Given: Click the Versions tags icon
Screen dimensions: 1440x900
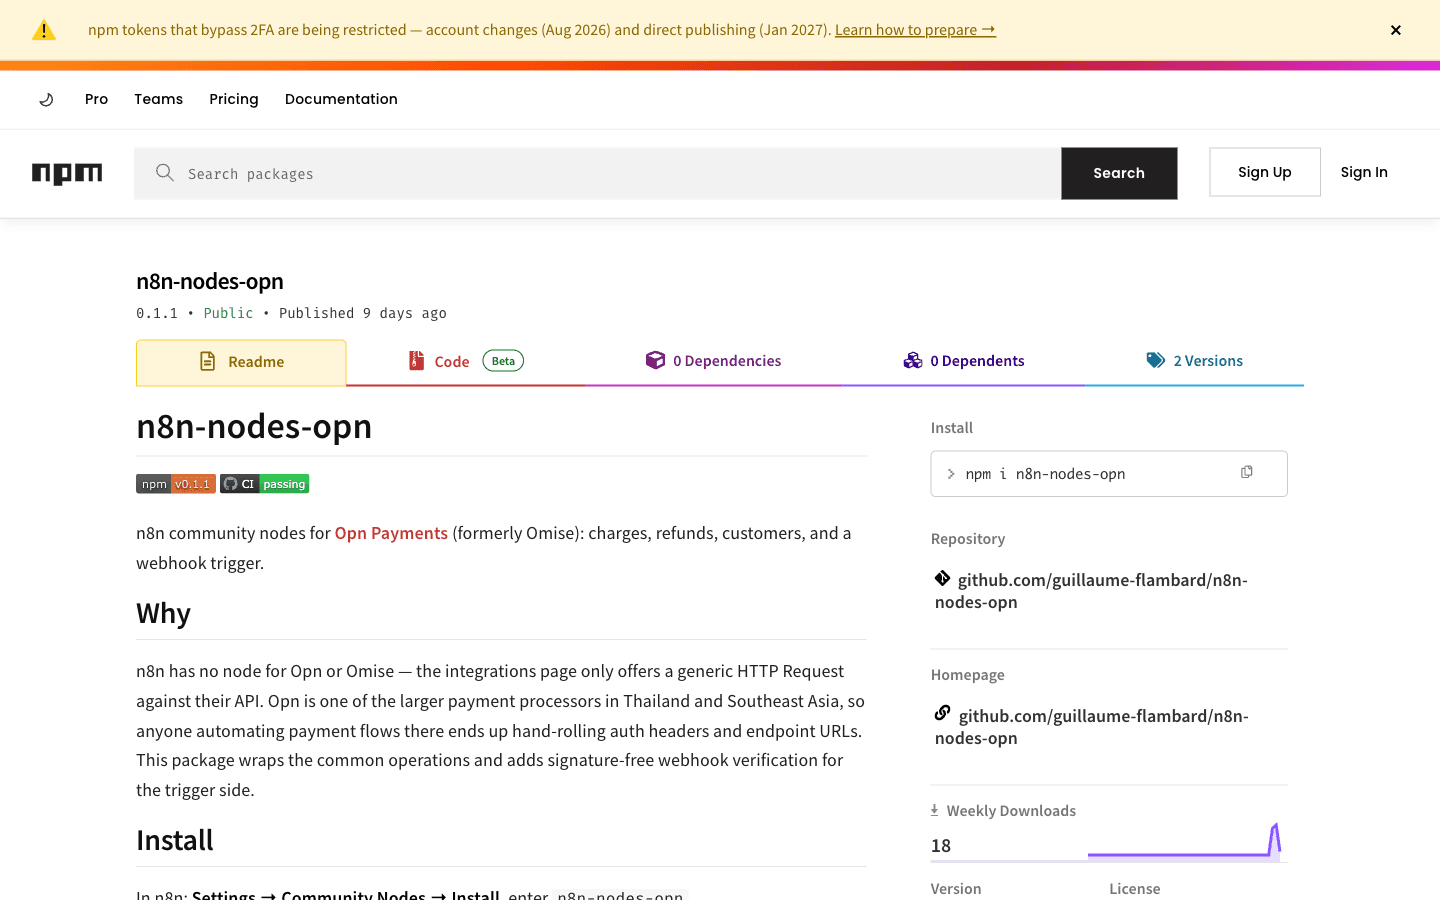Looking at the screenshot, I should [x=1156, y=360].
